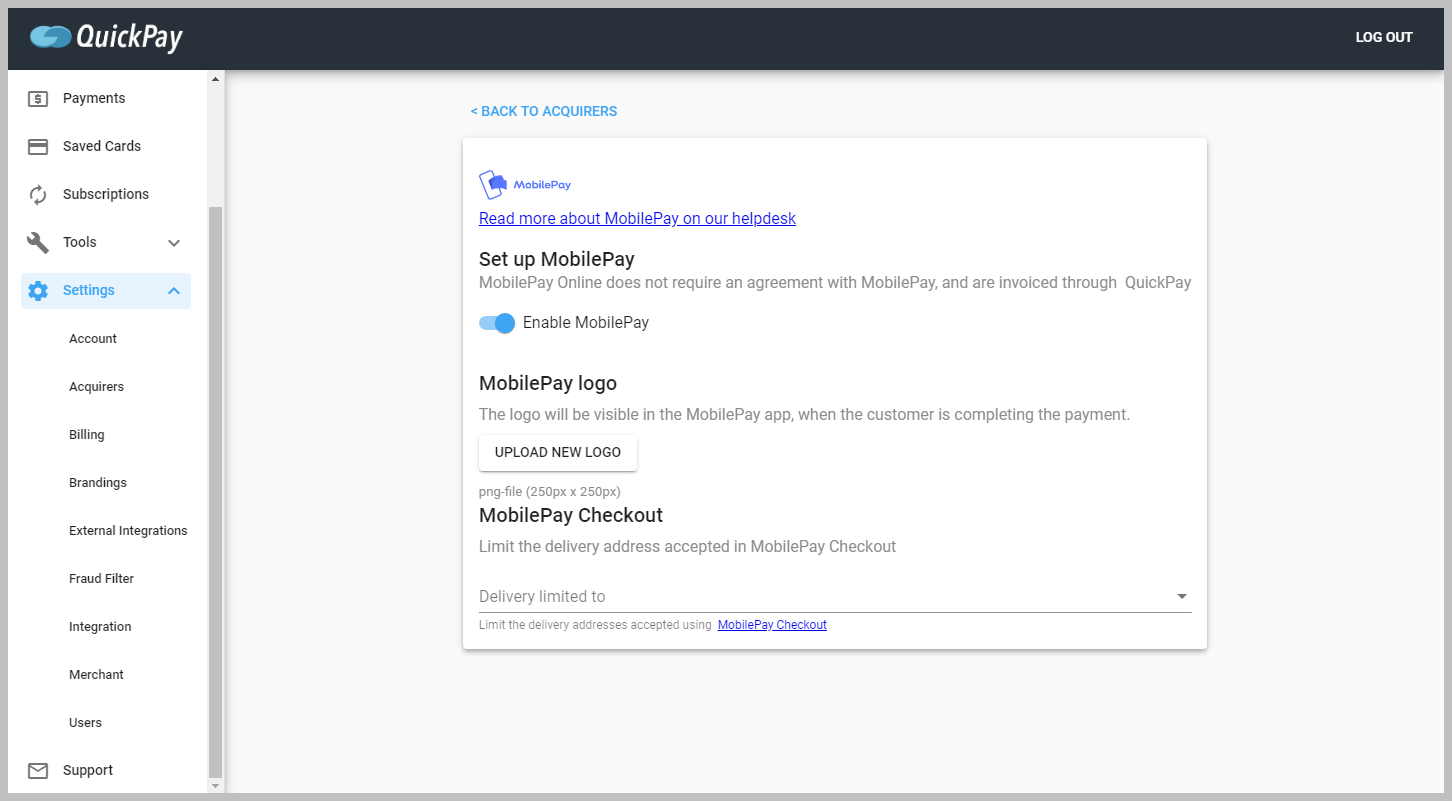Open Payments in the sidebar
Image resolution: width=1452 pixels, height=801 pixels.
click(106, 98)
